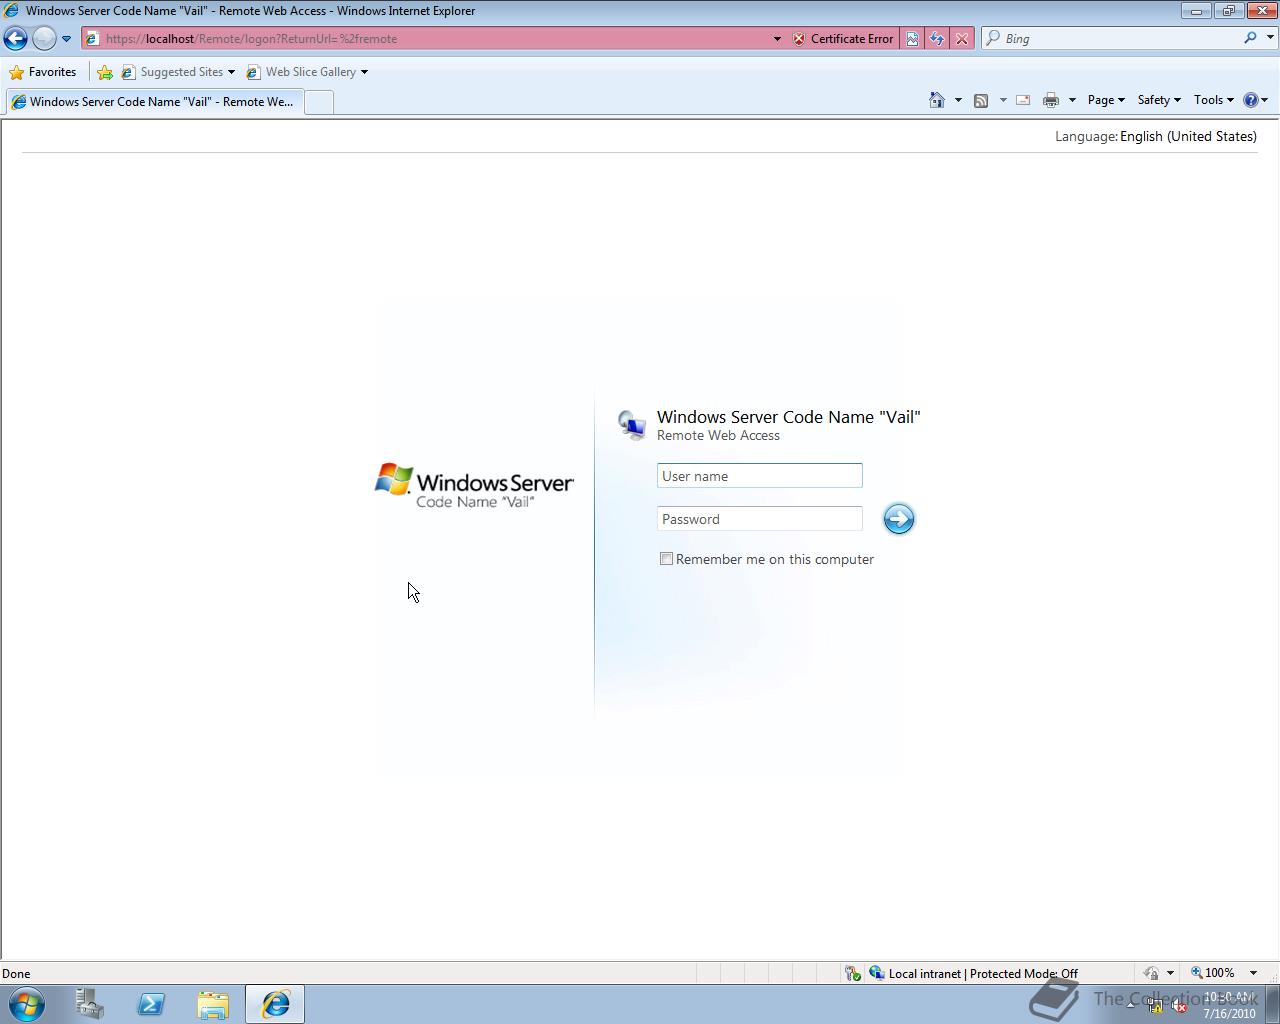This screenshot has height=1024, width=1280.
Task: Launch Windows PowerShell from taskbar
Action: coord(151,1004)
